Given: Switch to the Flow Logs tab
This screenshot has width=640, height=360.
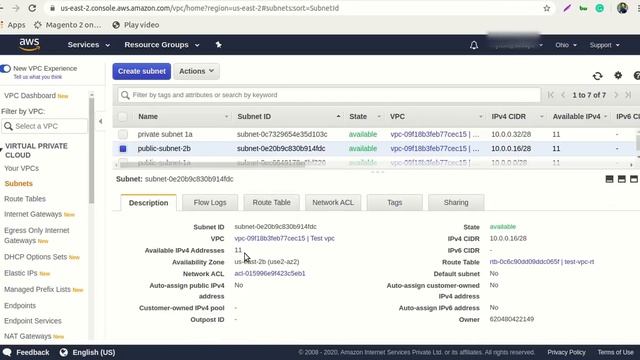Looking at the screenshot, I should tap(210, 202).
